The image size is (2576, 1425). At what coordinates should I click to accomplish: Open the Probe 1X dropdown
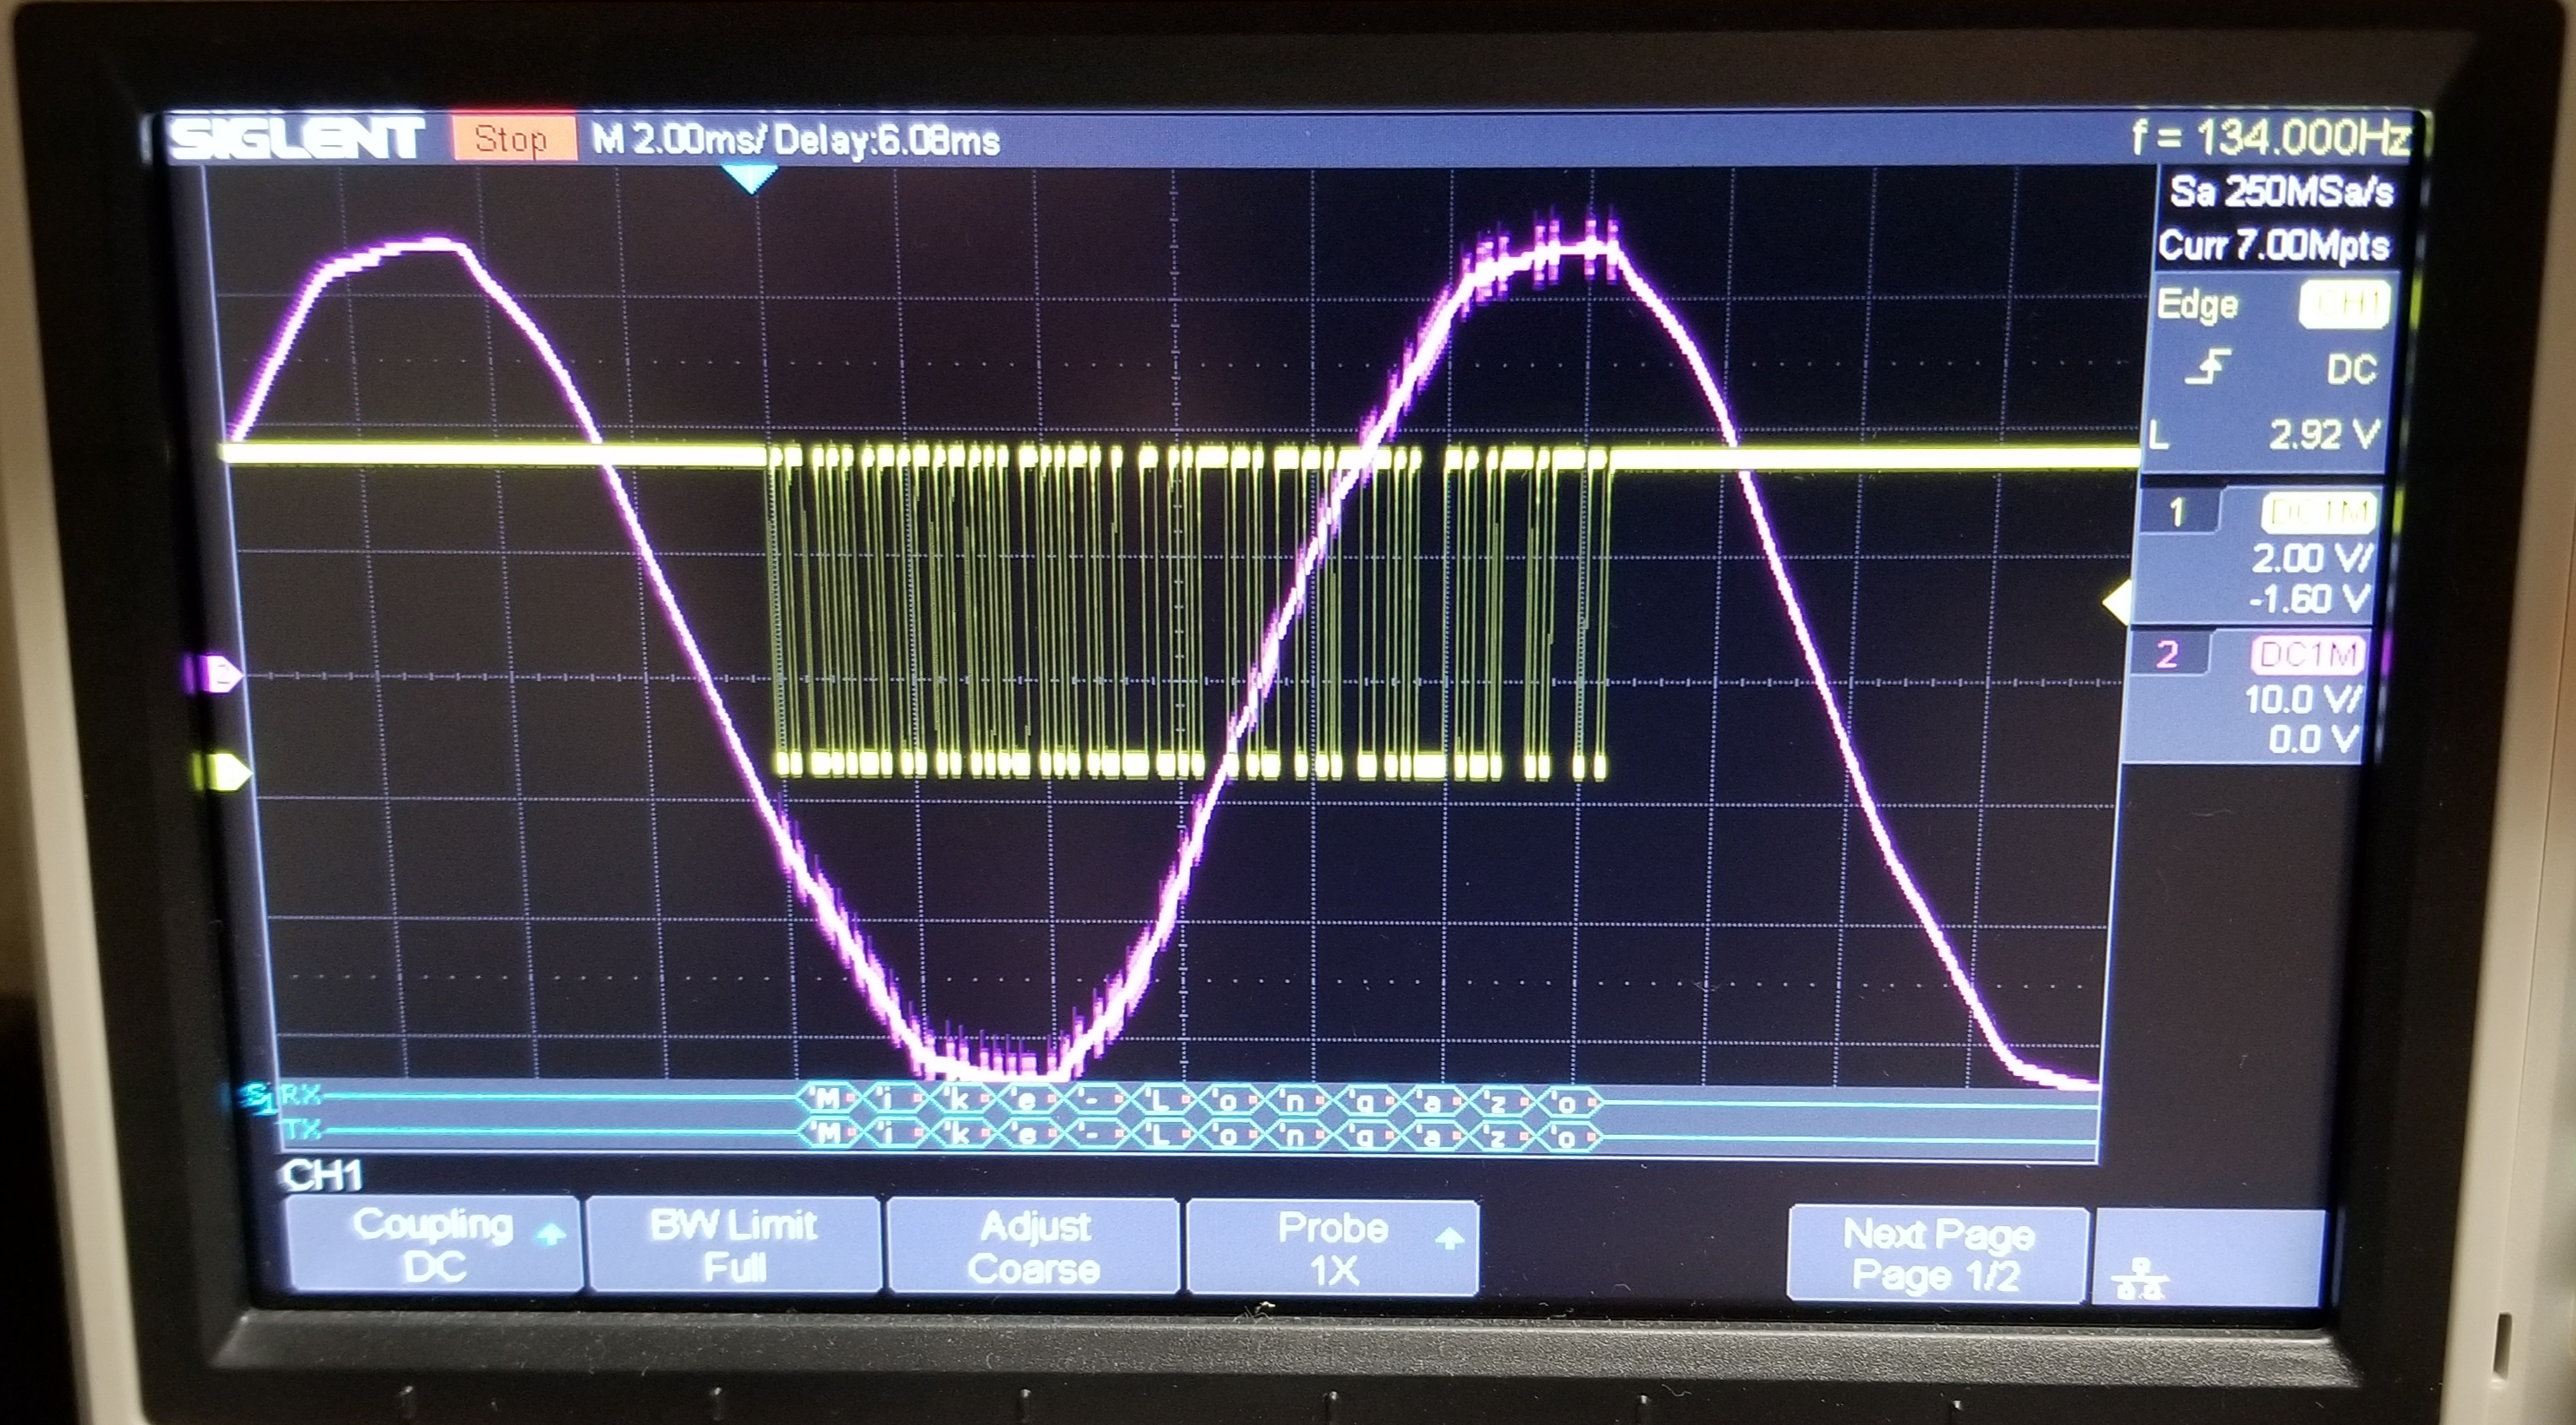(1333, 1248)
